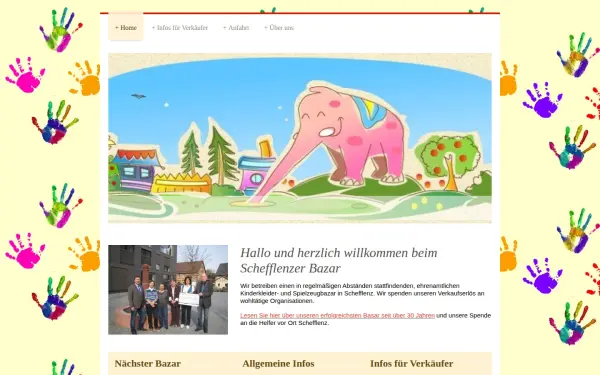Click the paragraph starting 'Wir betreiben einen'
The width and height of the screenshot is (600, 375).
[x=362, y=293]
